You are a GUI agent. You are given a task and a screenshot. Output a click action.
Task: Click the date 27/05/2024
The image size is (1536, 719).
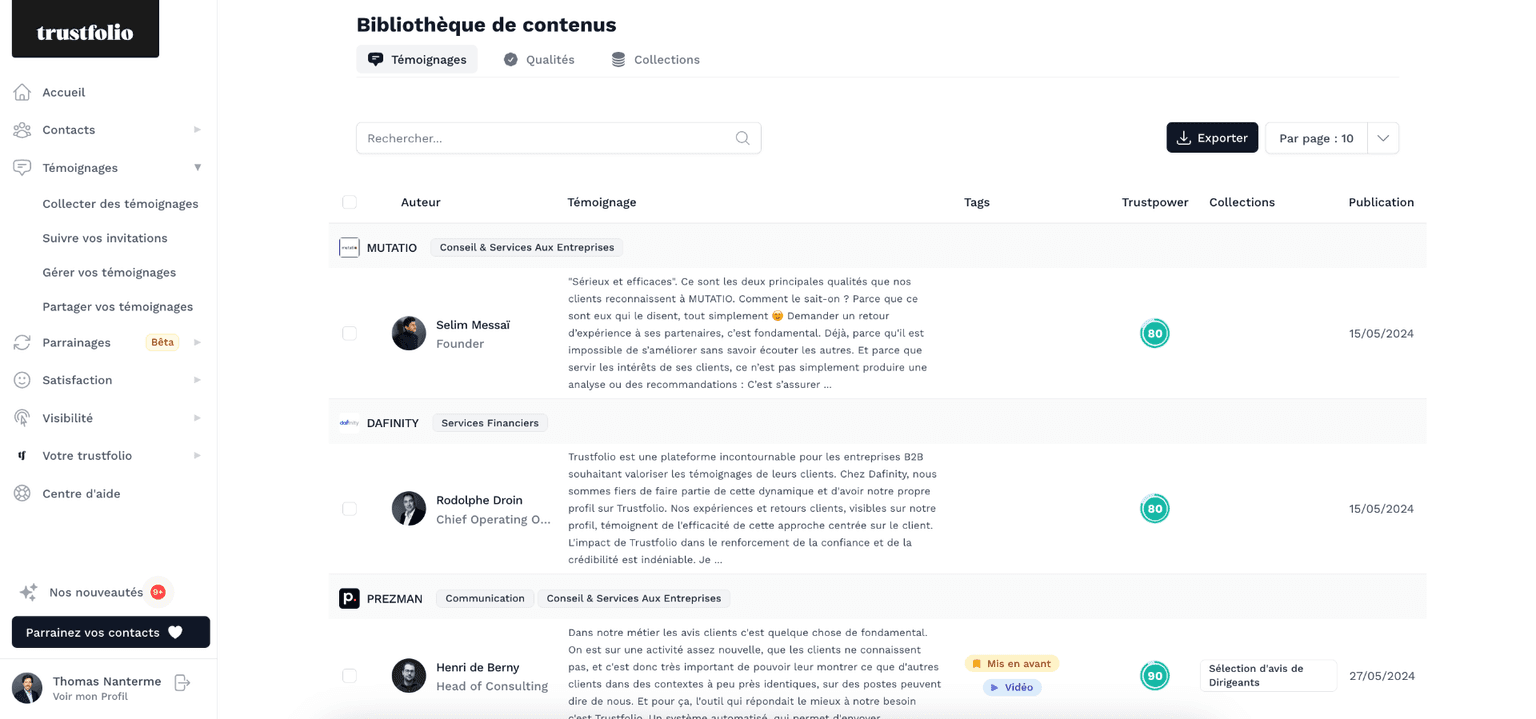1382,676
